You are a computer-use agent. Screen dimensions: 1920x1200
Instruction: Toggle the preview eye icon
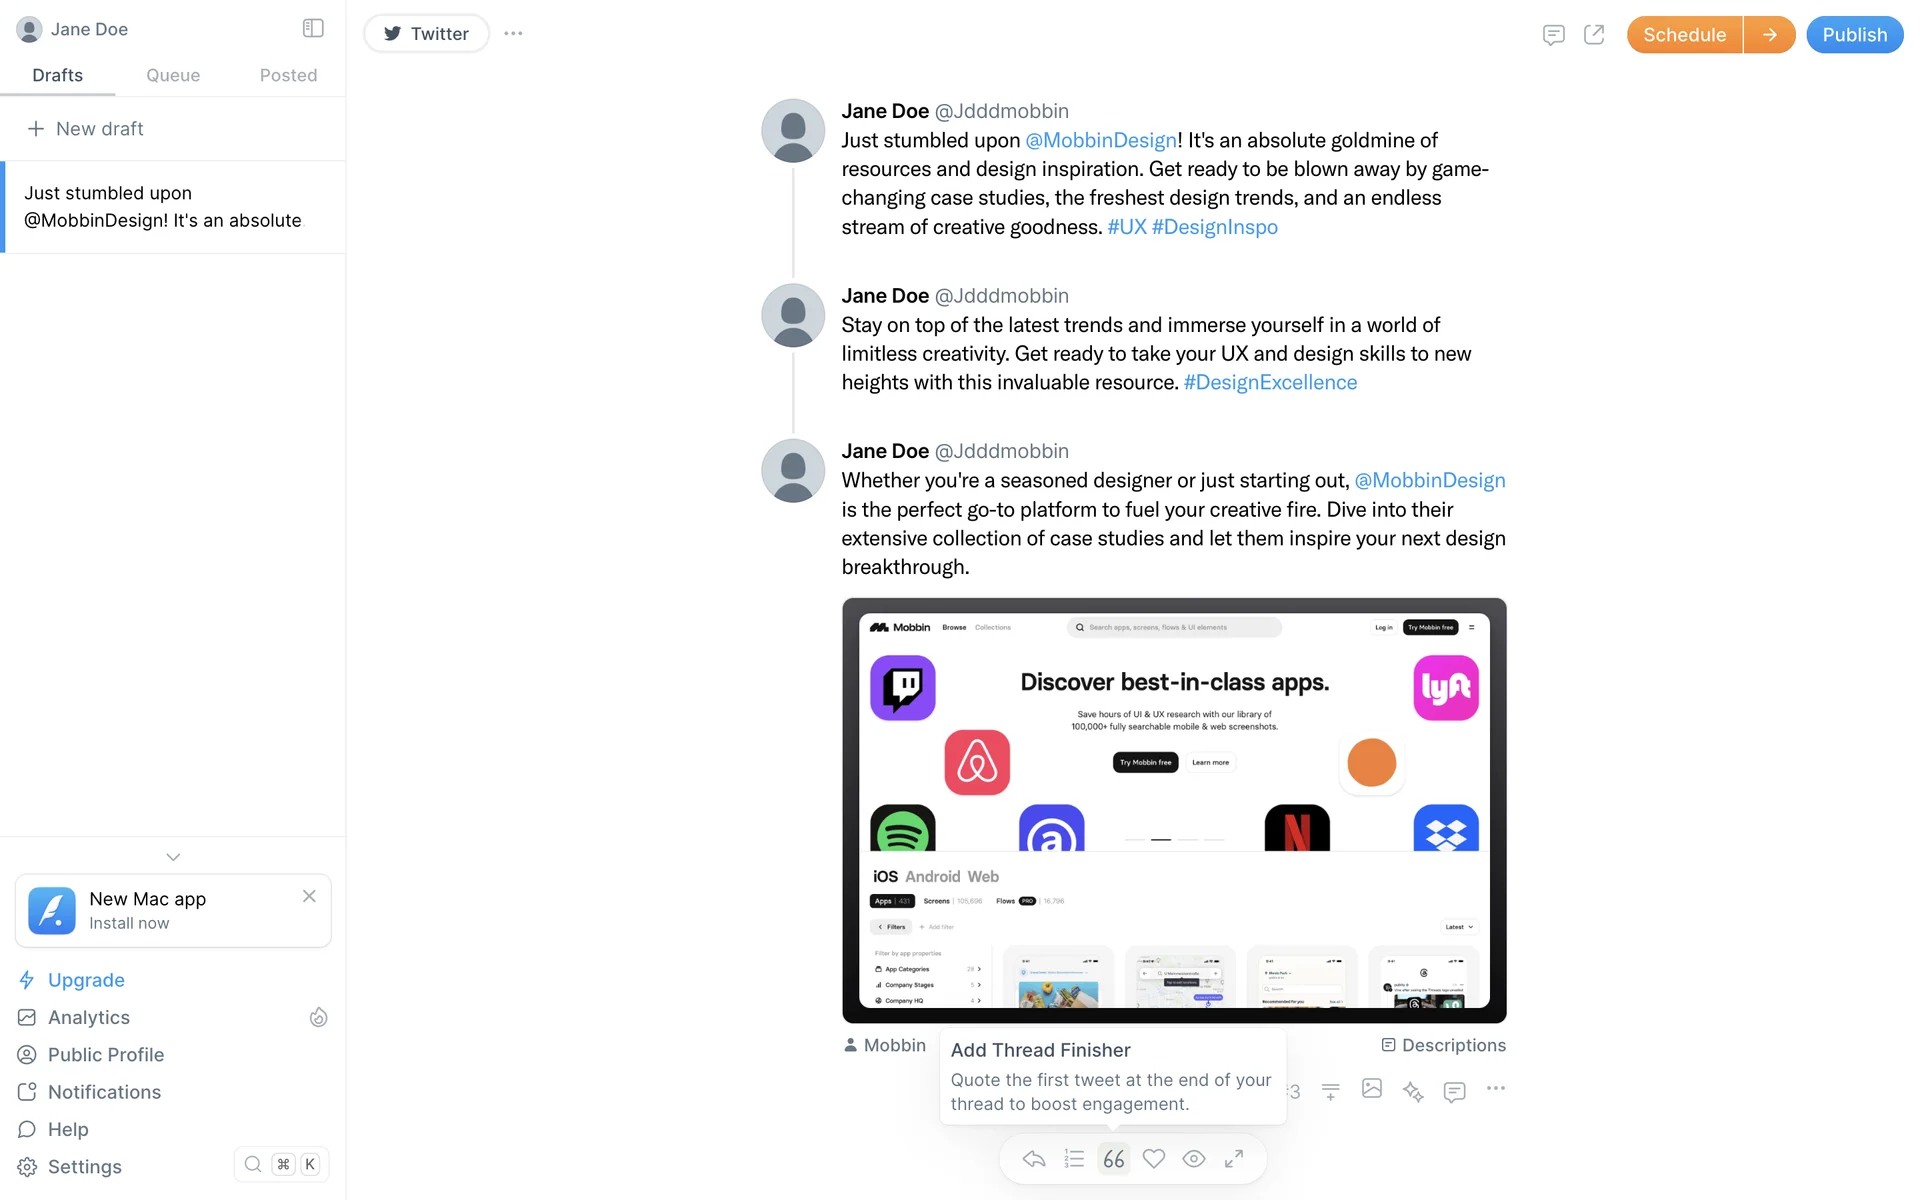[x=1193, y=1159]
